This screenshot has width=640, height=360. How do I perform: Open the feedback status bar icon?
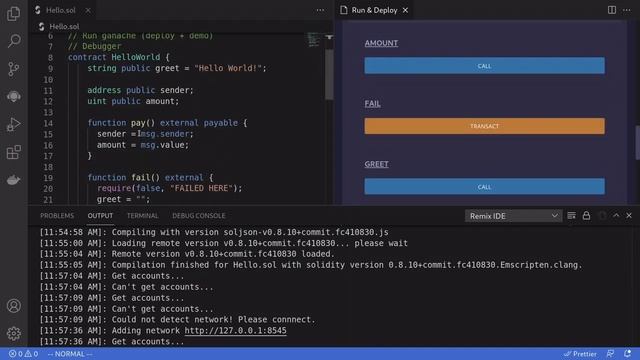610,354
